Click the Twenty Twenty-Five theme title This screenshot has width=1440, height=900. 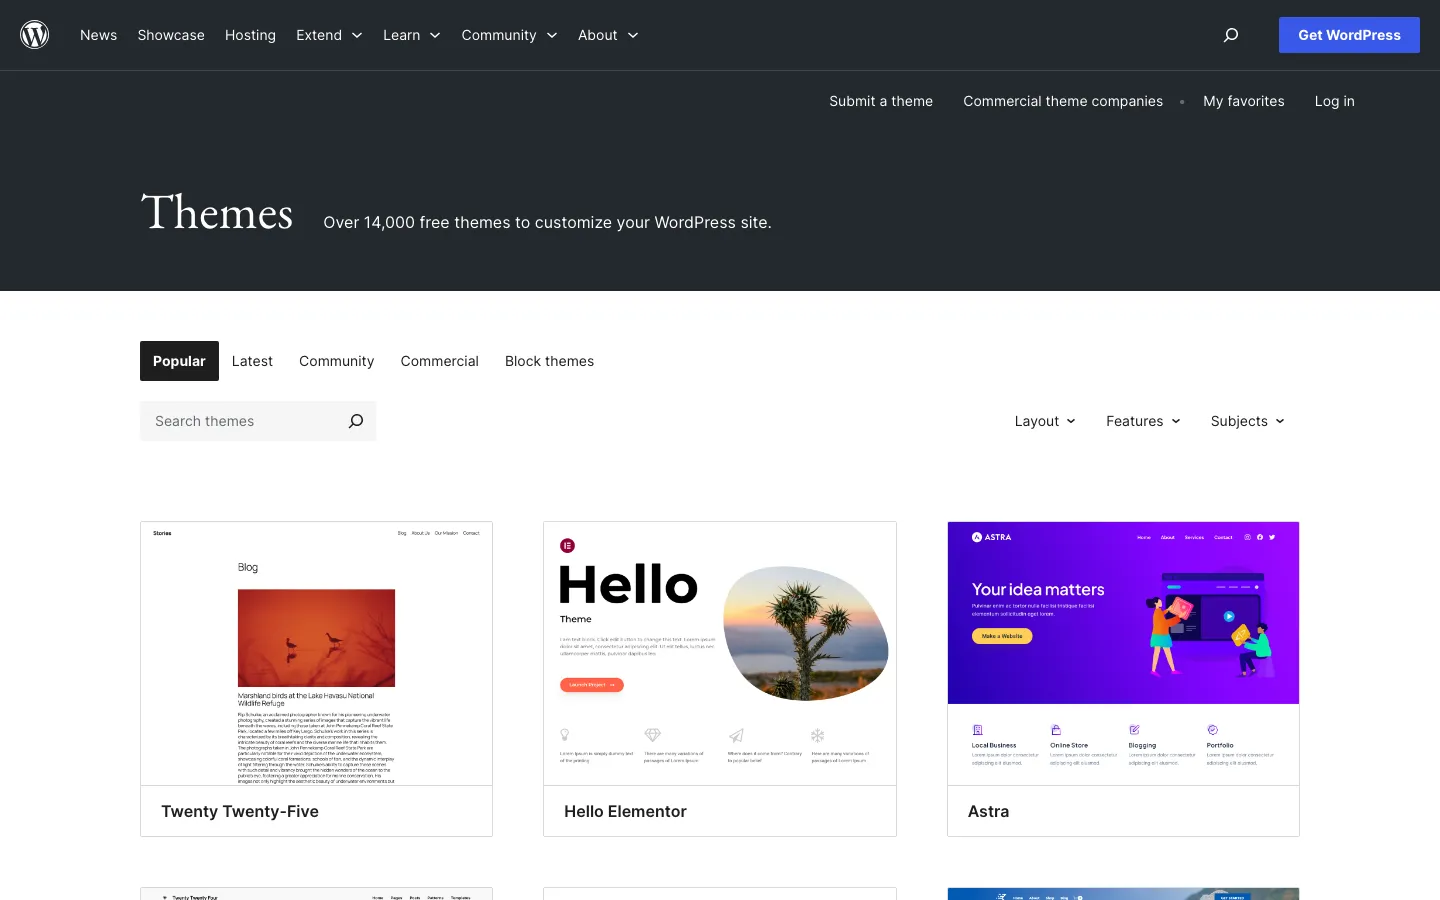(240, 811)
